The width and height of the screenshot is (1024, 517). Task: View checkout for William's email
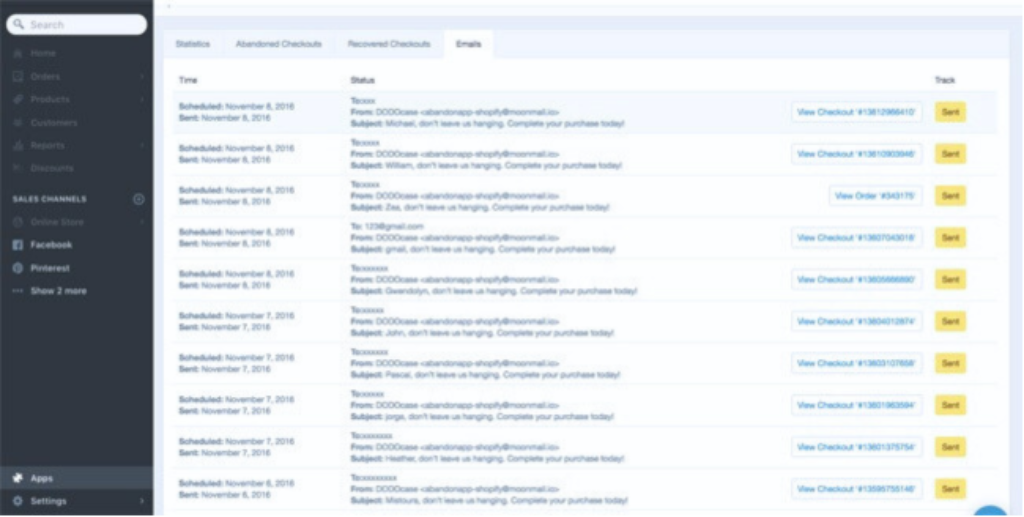[856, 154]
